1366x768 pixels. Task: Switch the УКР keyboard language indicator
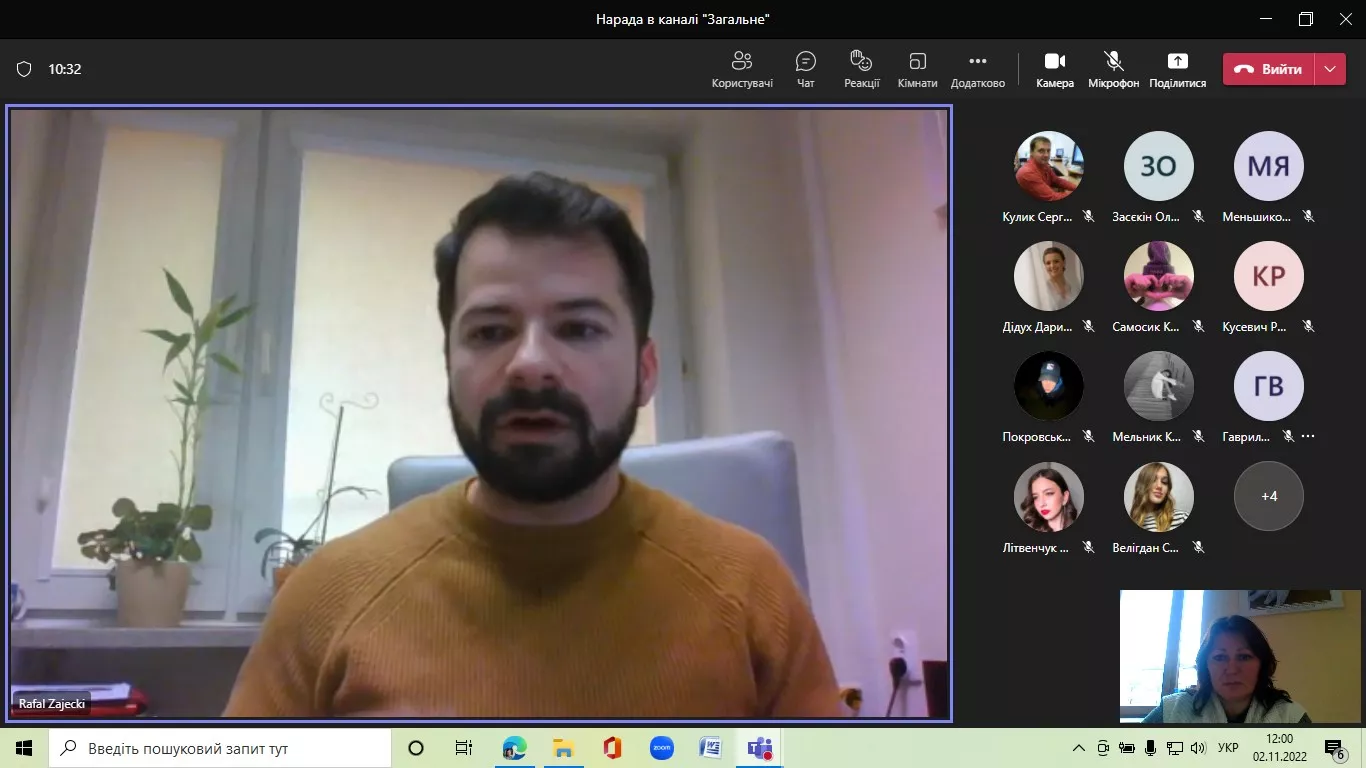coord(1228,748)
